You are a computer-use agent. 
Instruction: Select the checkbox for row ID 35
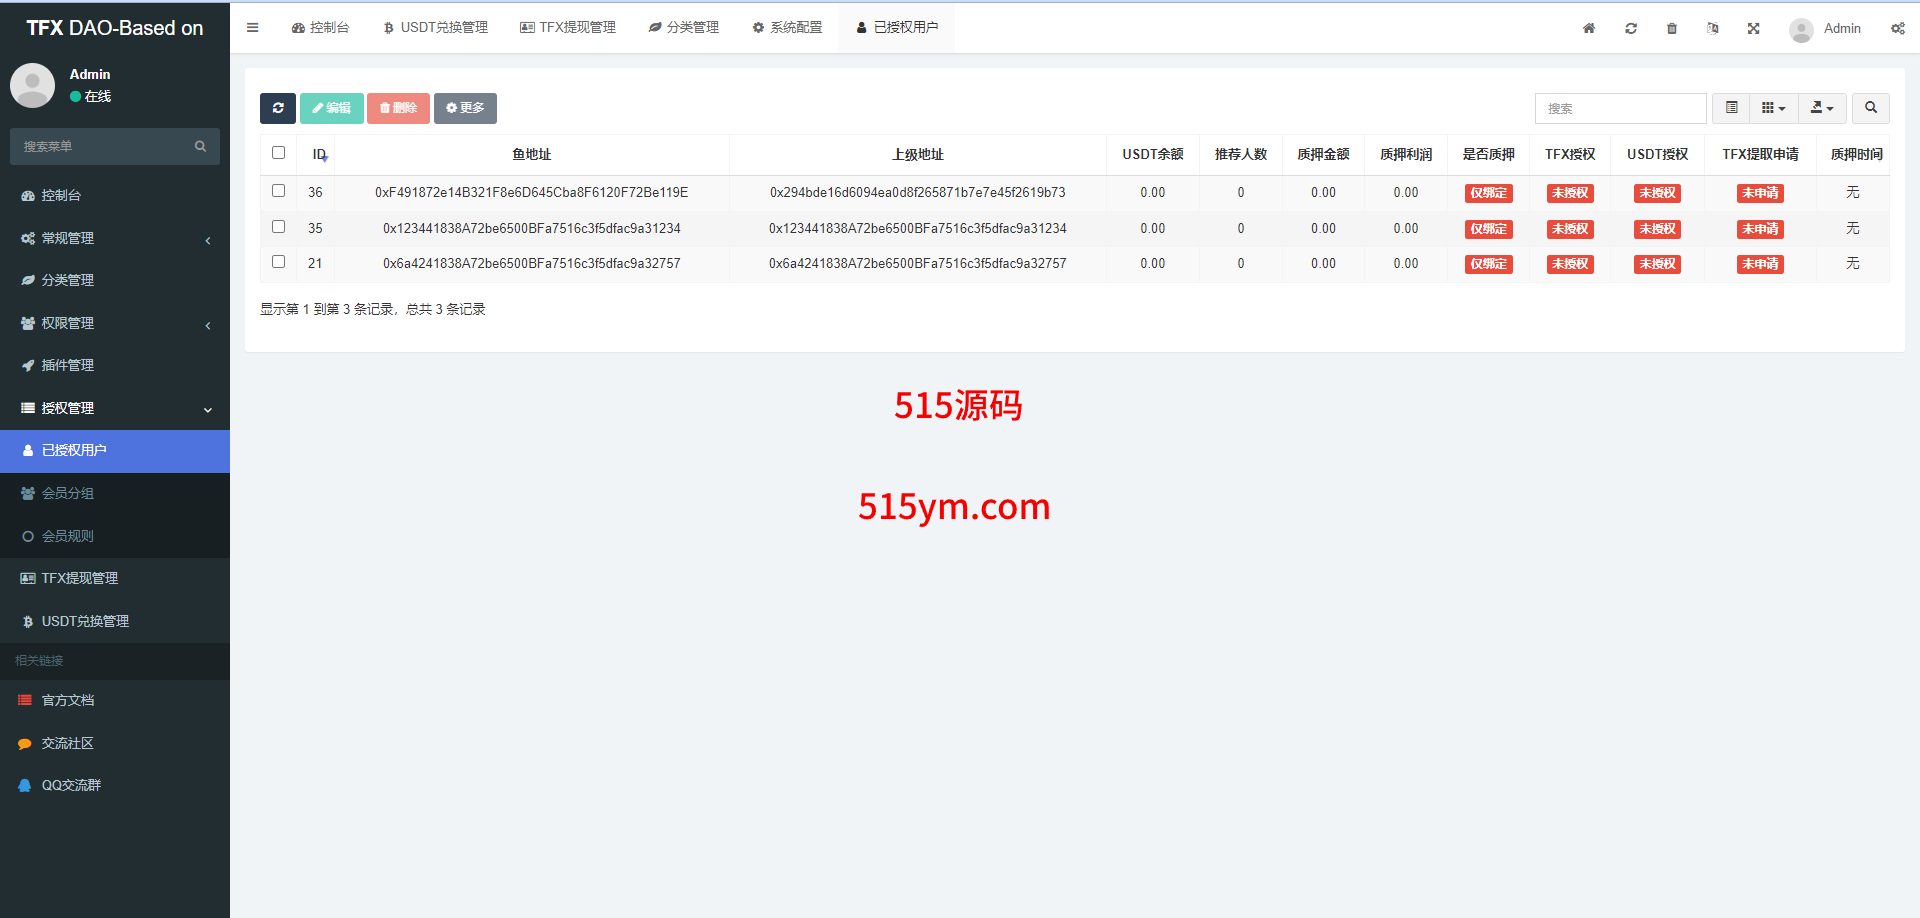point(278,227)
